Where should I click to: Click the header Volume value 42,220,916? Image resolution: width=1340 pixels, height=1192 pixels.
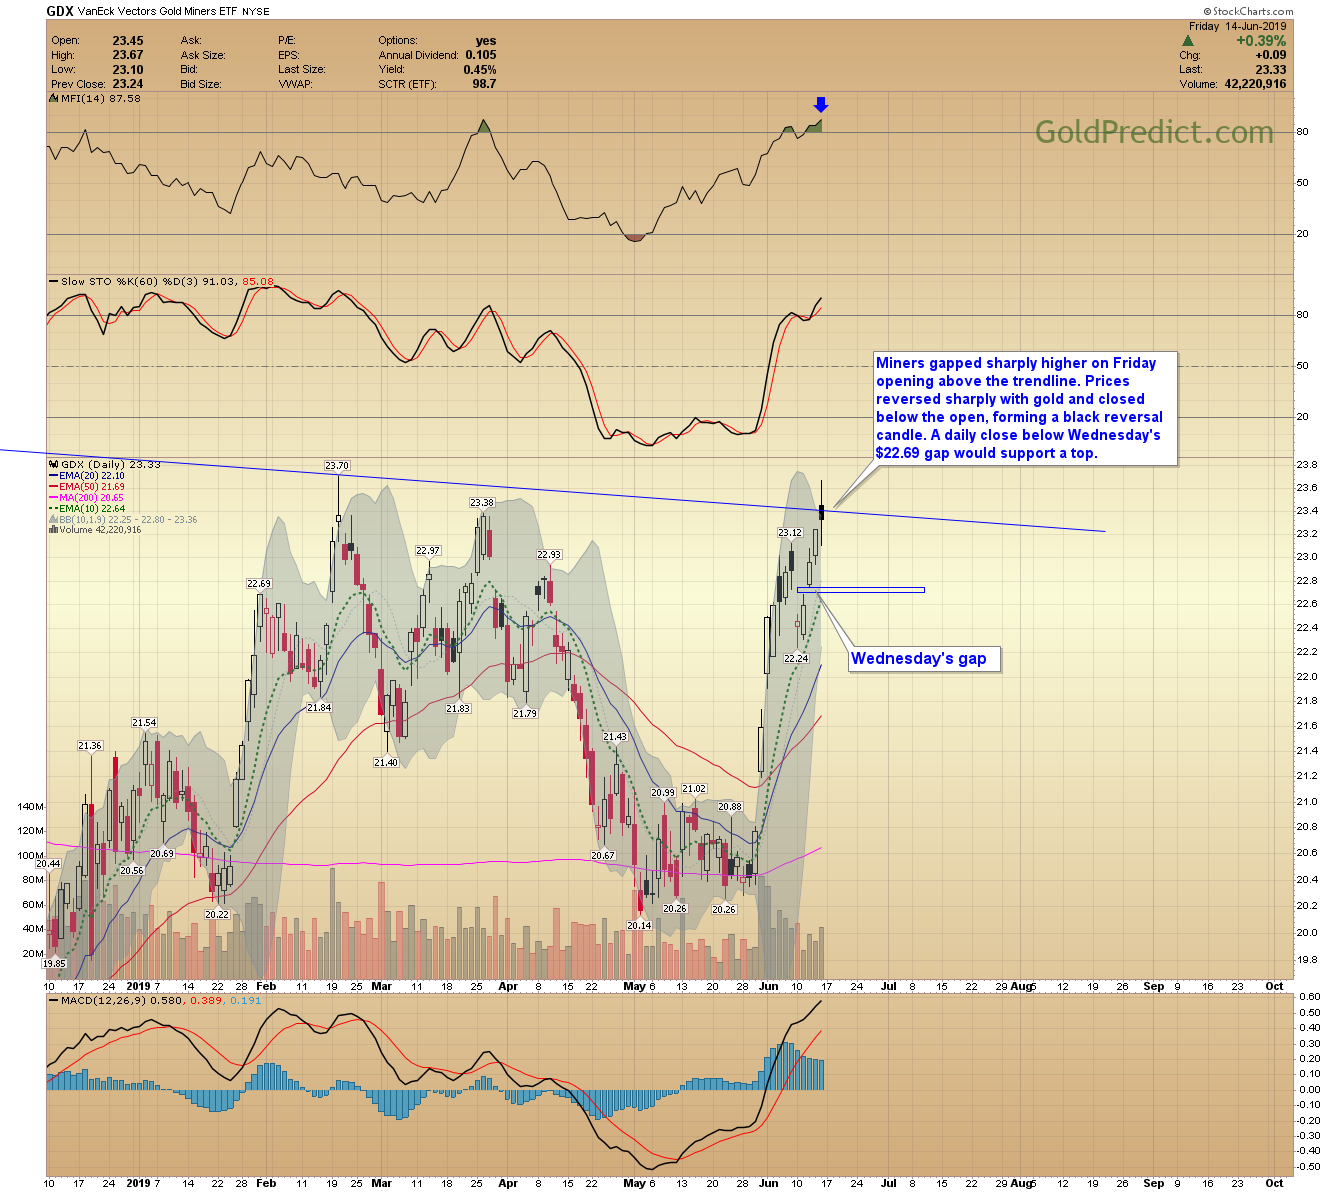pyautogui.click(x=1255, y=84)
